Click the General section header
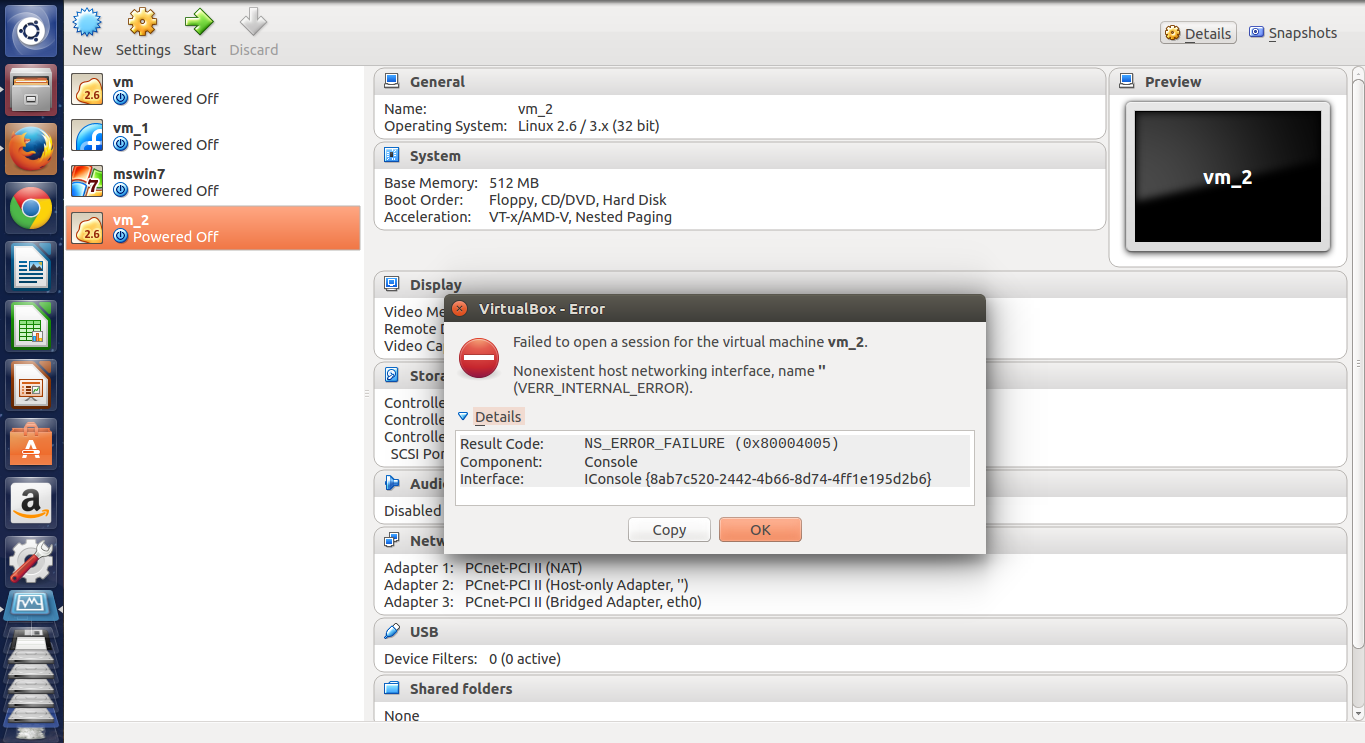 coord(740,82)
